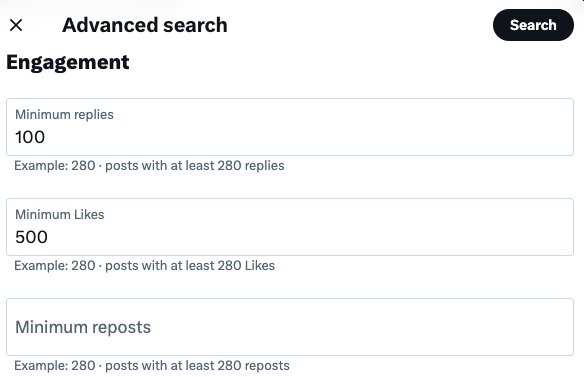Screen dimensions: 584x377
Task: Click the example hint about 280 reposts
Action: coord(152,365)
